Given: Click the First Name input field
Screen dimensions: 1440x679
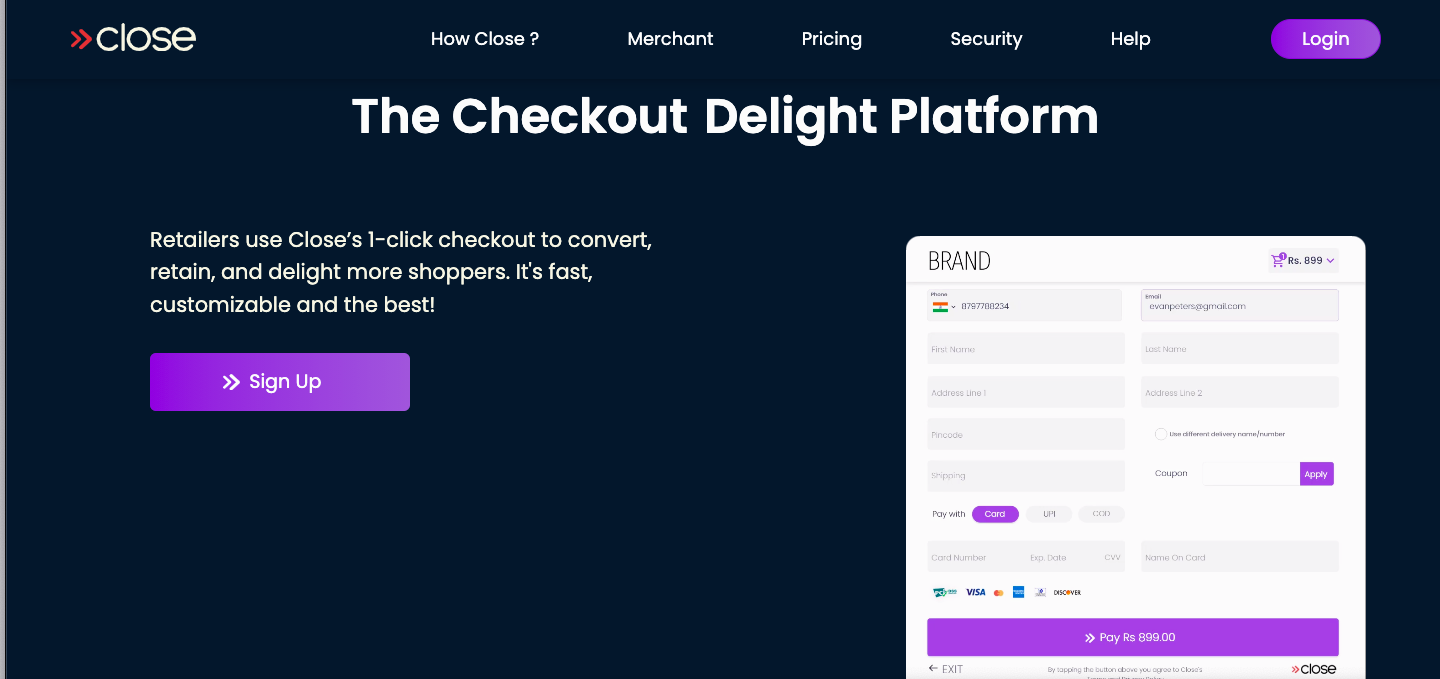Looking at the screenshot, I should point(1026,349).
